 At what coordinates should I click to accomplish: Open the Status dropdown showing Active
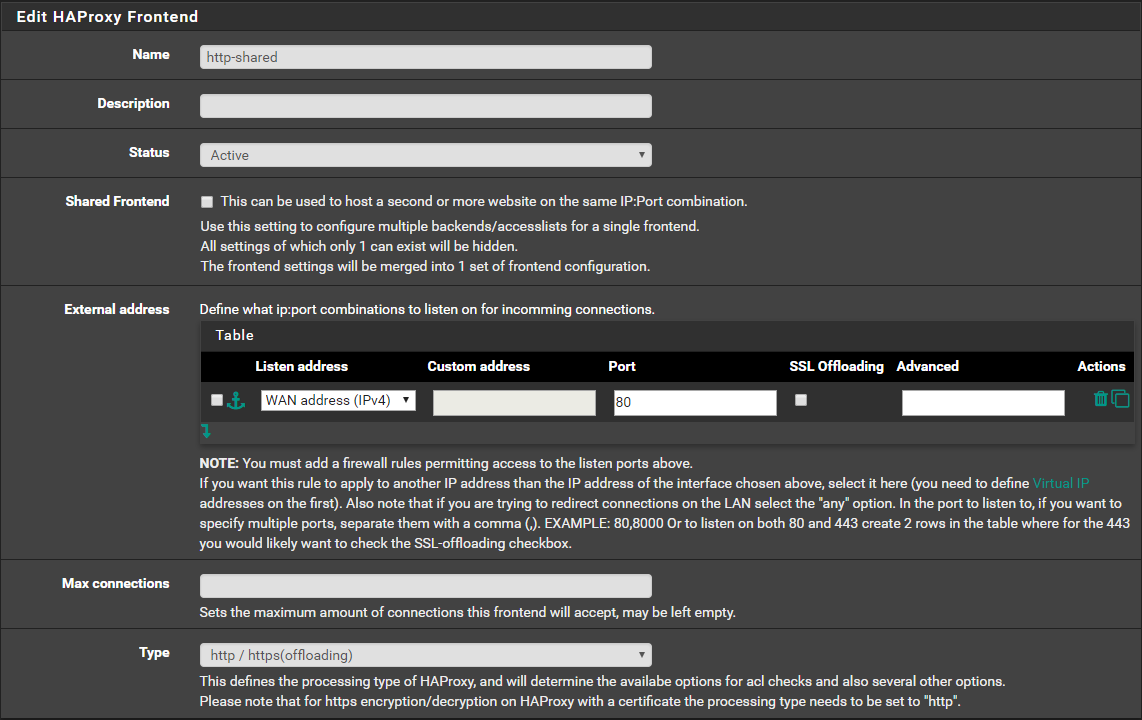425,155
